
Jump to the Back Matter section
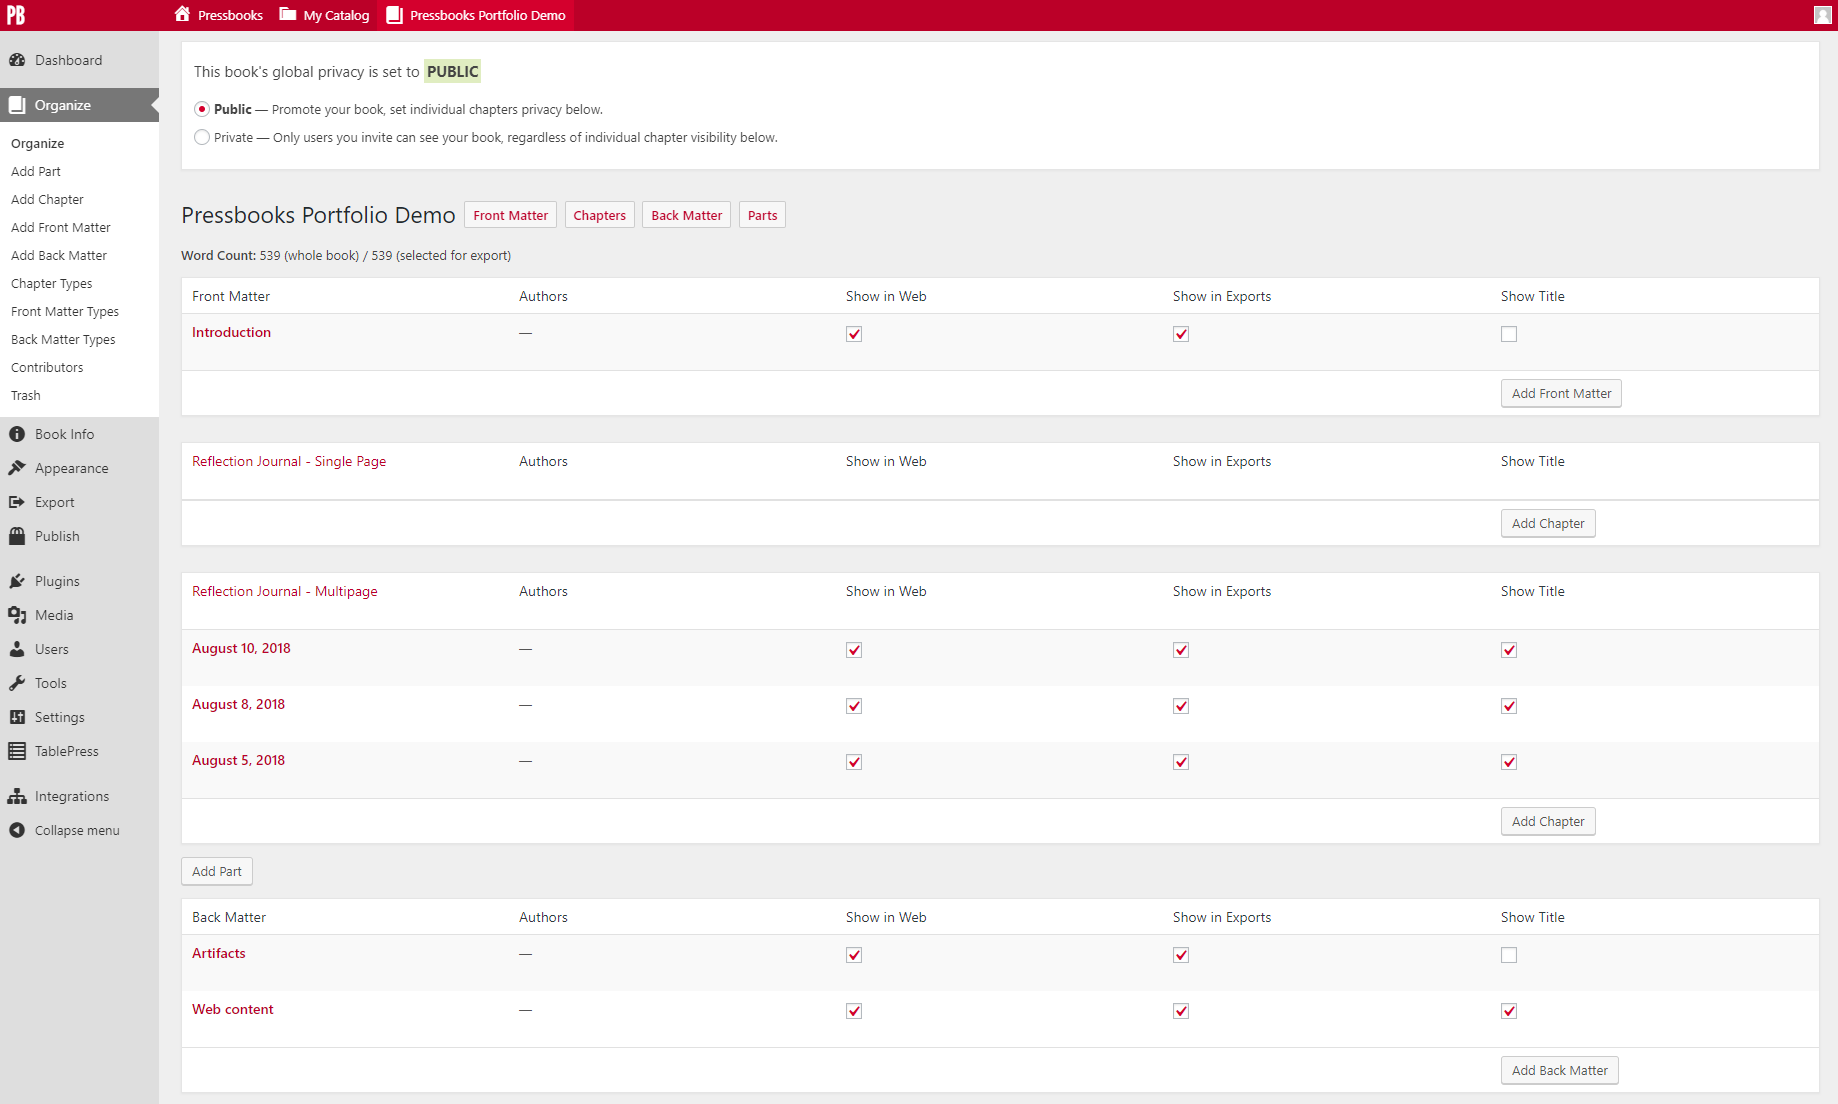686,215
